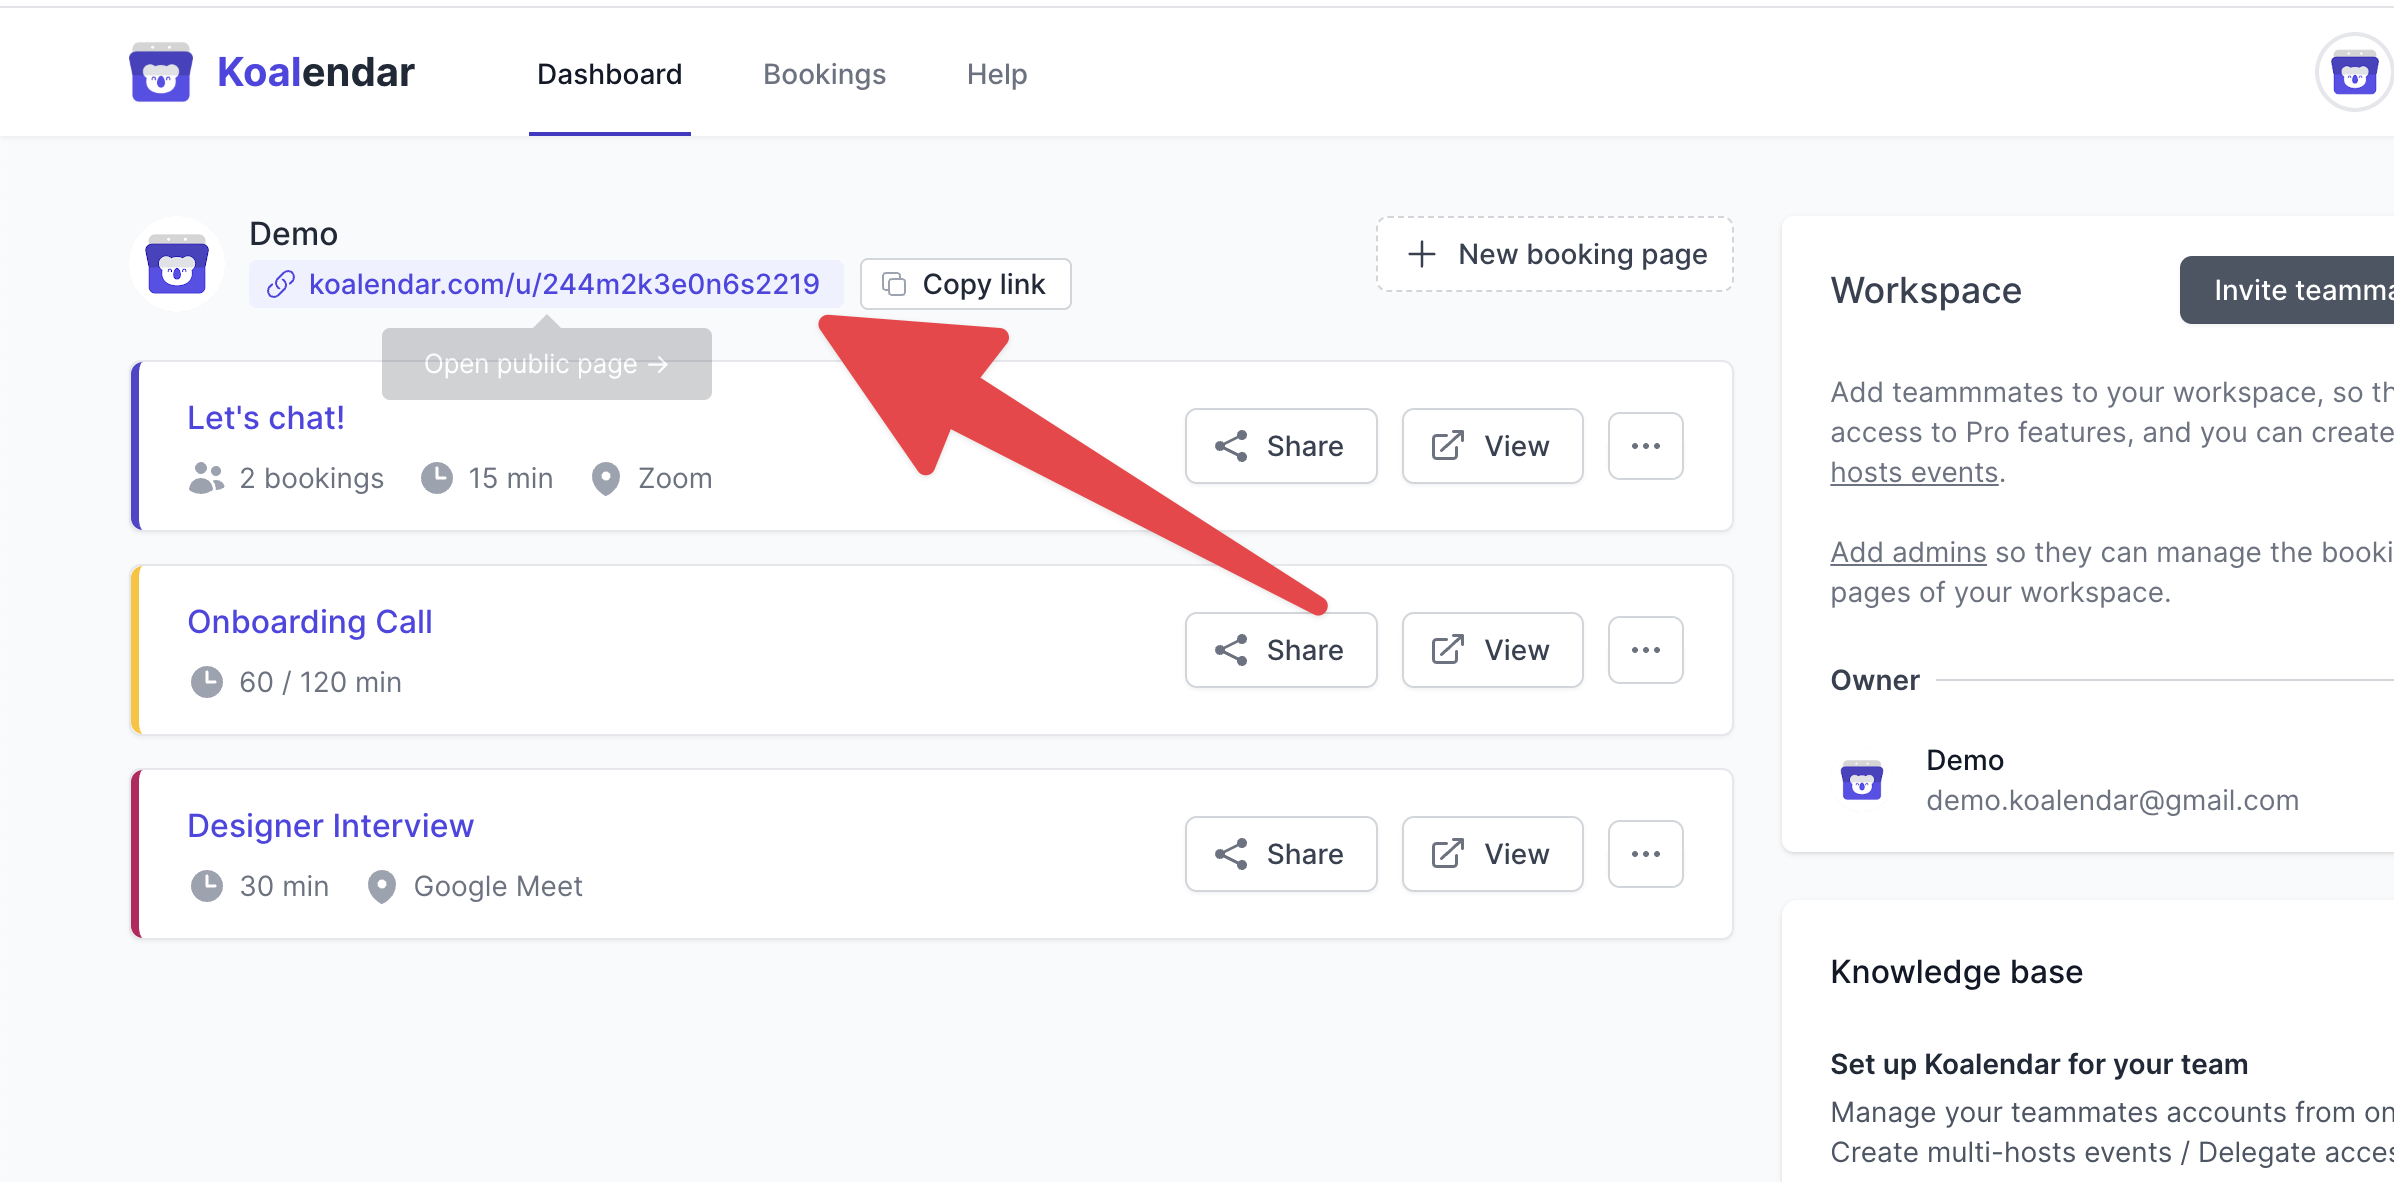Click the Google Meet location label

coord(498,886)
